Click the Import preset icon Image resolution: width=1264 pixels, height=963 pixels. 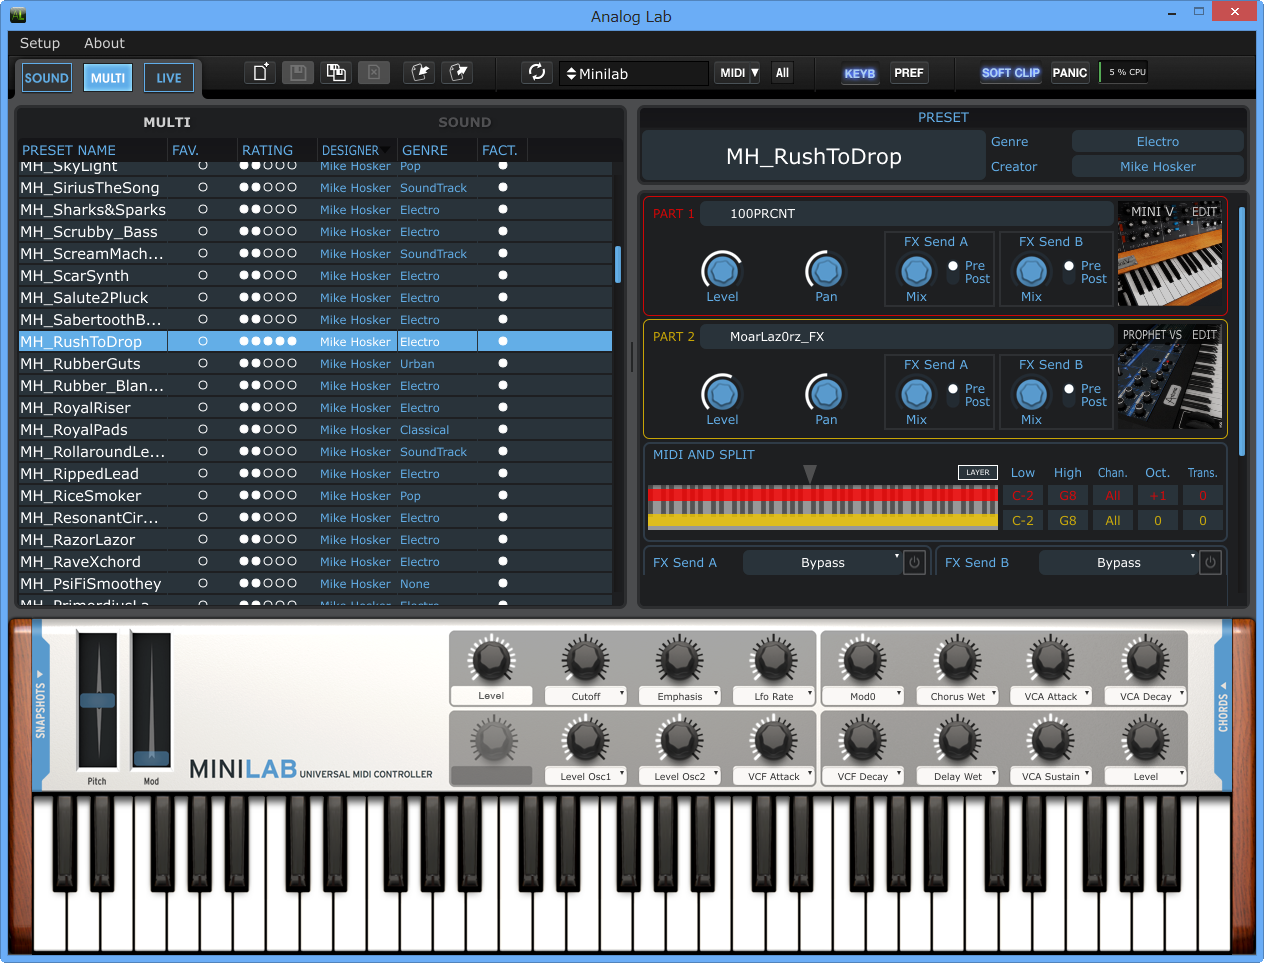420,72
